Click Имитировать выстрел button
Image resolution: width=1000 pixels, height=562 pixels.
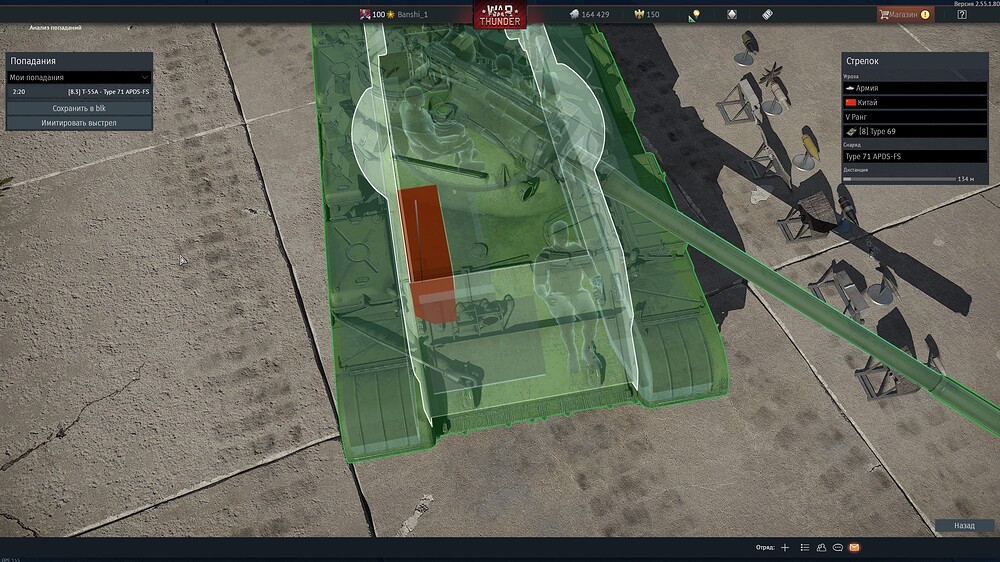(x=79, y=123)
